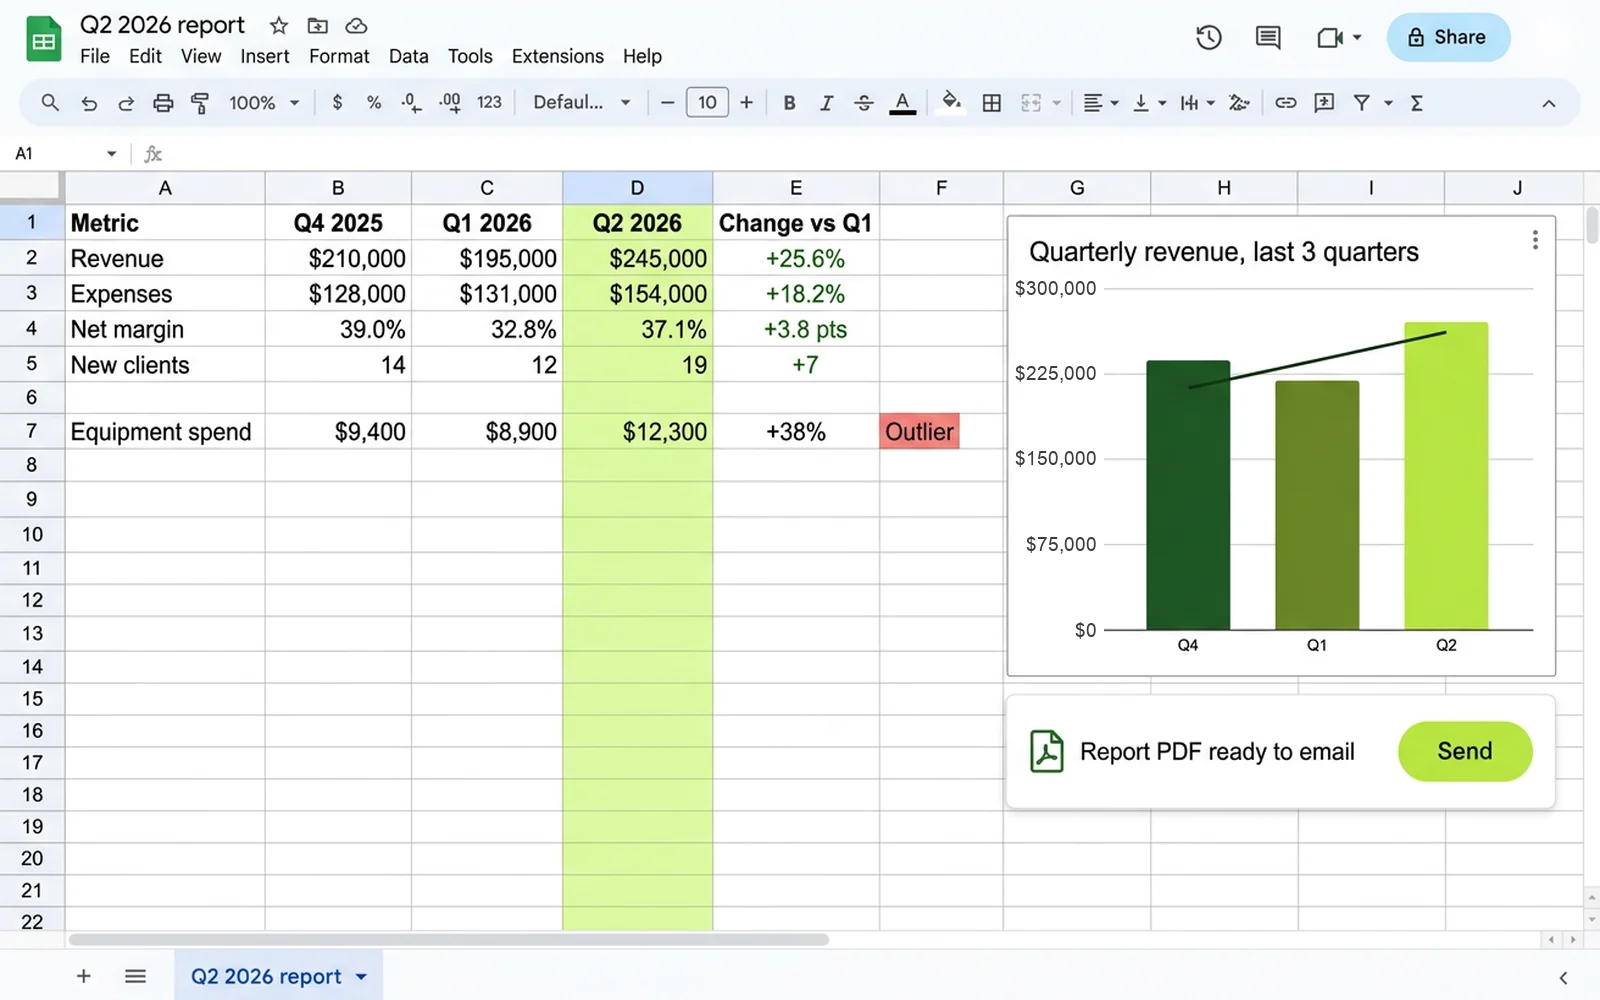The width and height of the screenshot is (1600, 1000).
Task: Open the name box dropdown arrow
Action: 111,154
